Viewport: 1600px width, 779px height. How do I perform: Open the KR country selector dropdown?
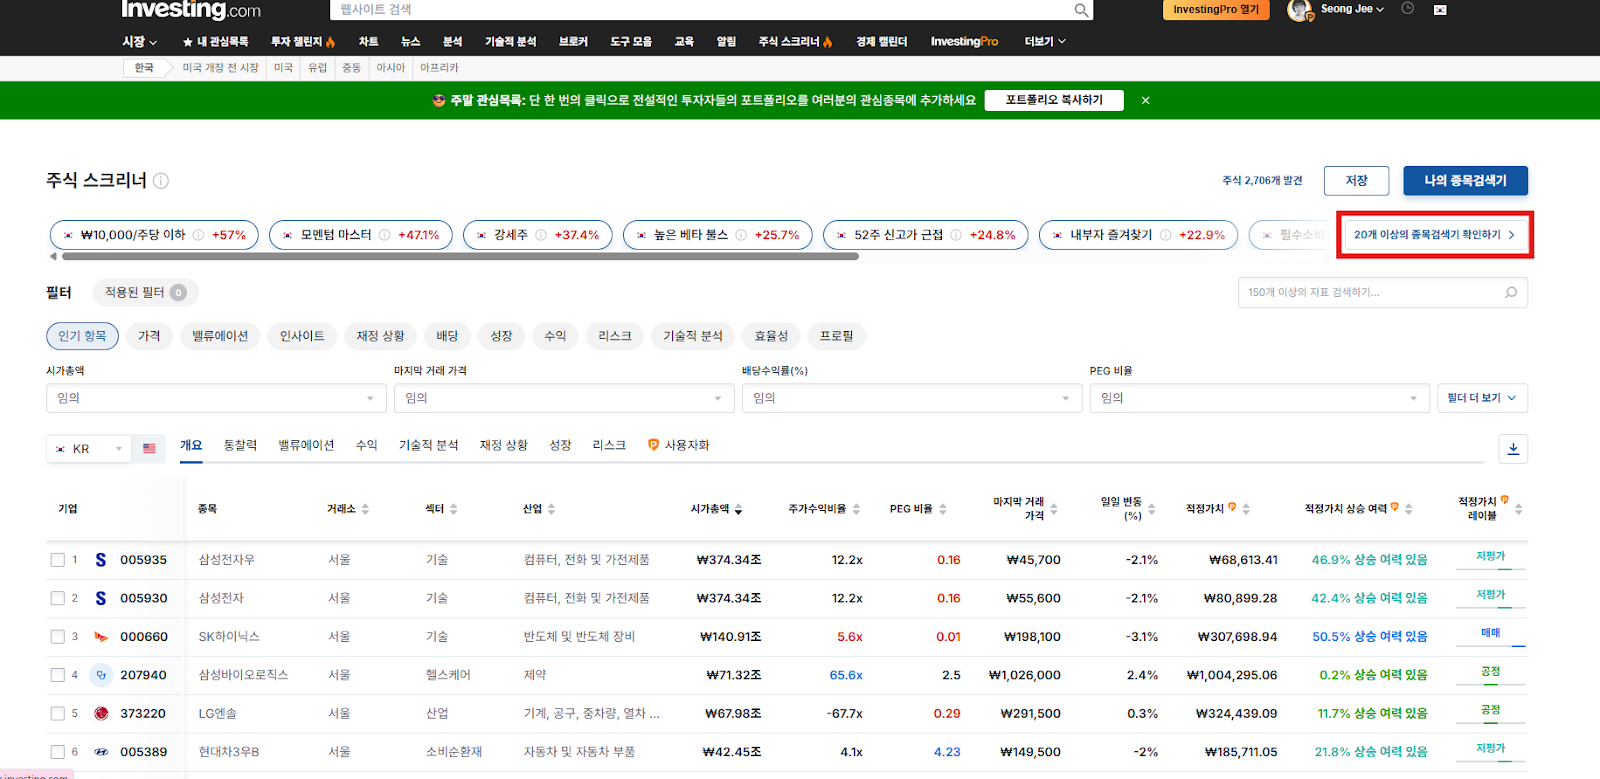point(89,449)
